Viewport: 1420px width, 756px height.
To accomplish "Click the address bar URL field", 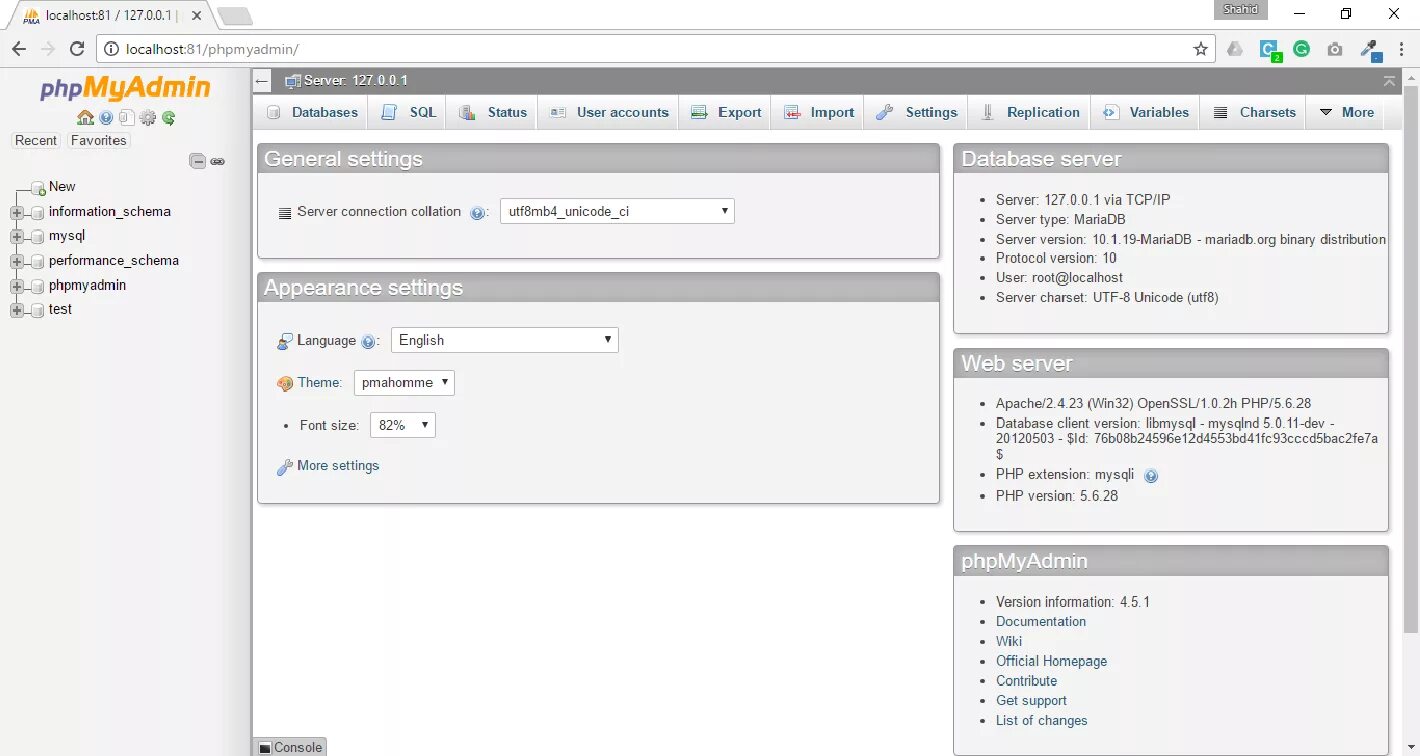I will [x=655, y=49].
